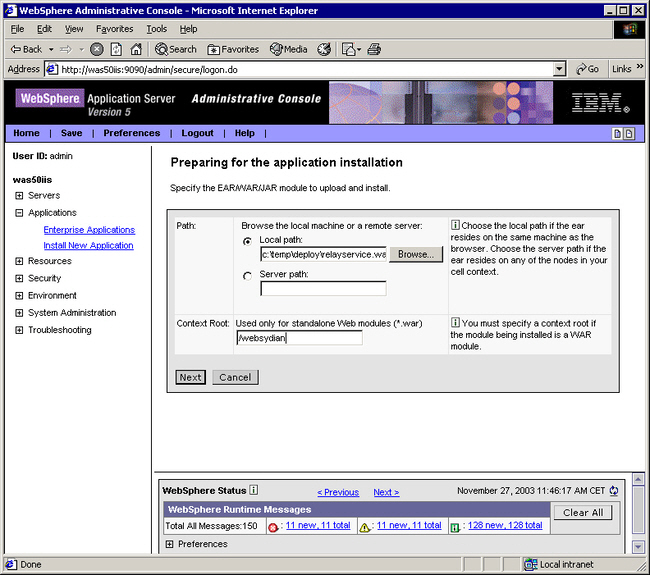Click Save in console navigation bar
The image size is (650, 575).
[x=71, y=133]
